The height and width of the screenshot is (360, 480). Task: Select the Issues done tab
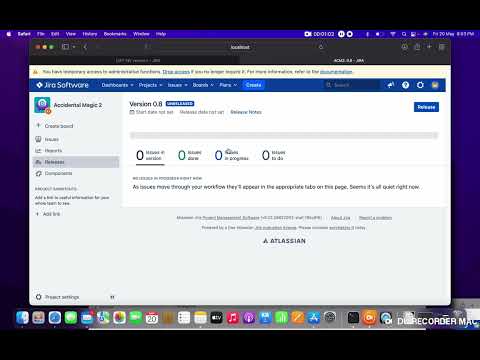(190, 155)
